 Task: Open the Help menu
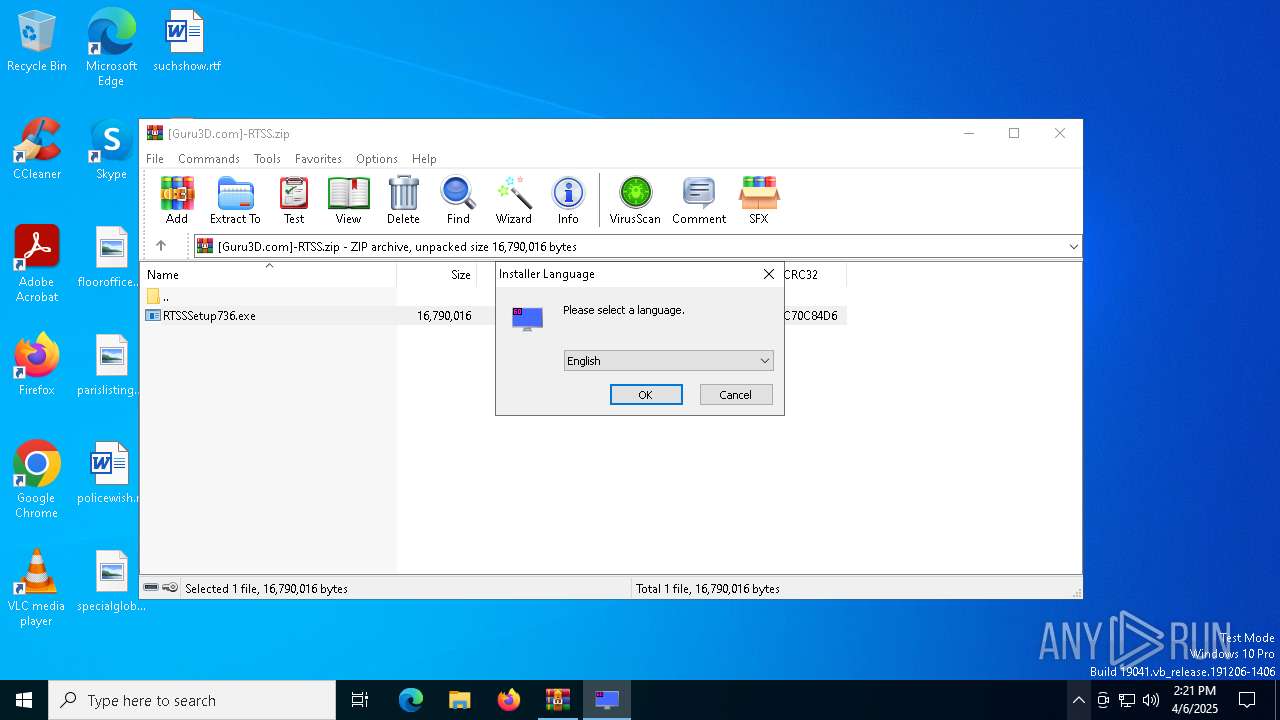[424, 159]
